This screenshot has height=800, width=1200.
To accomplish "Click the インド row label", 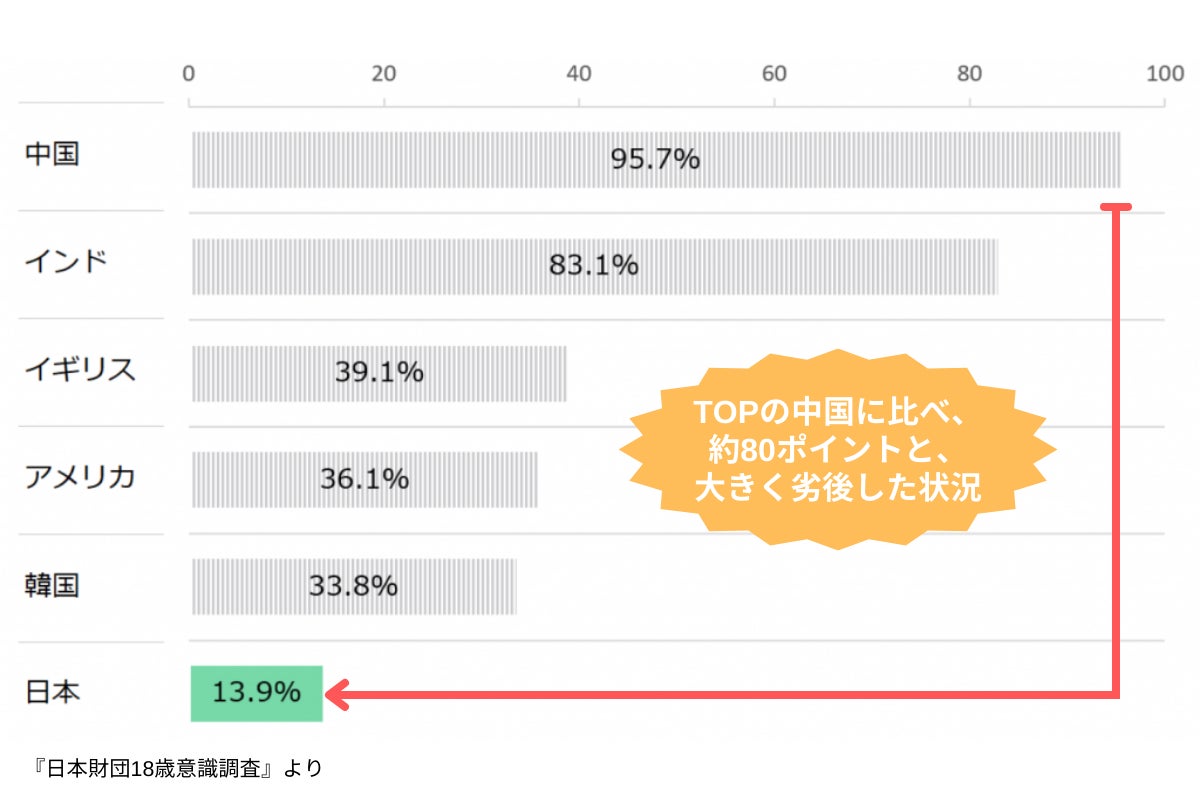I will coord(66,264).
